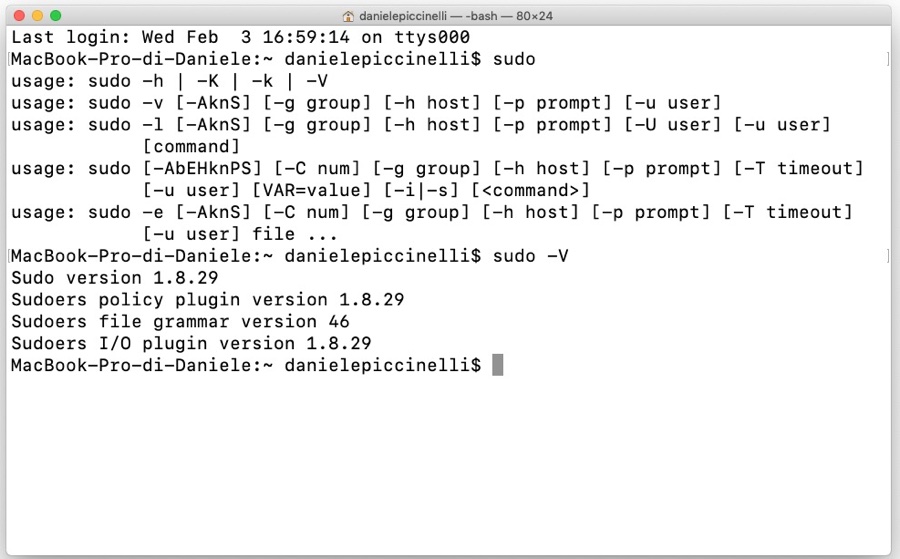This screenshot has width=900, height=559.
Task: Click the first "sudo" command typed at prompt
Action: (x=514, y=60)
